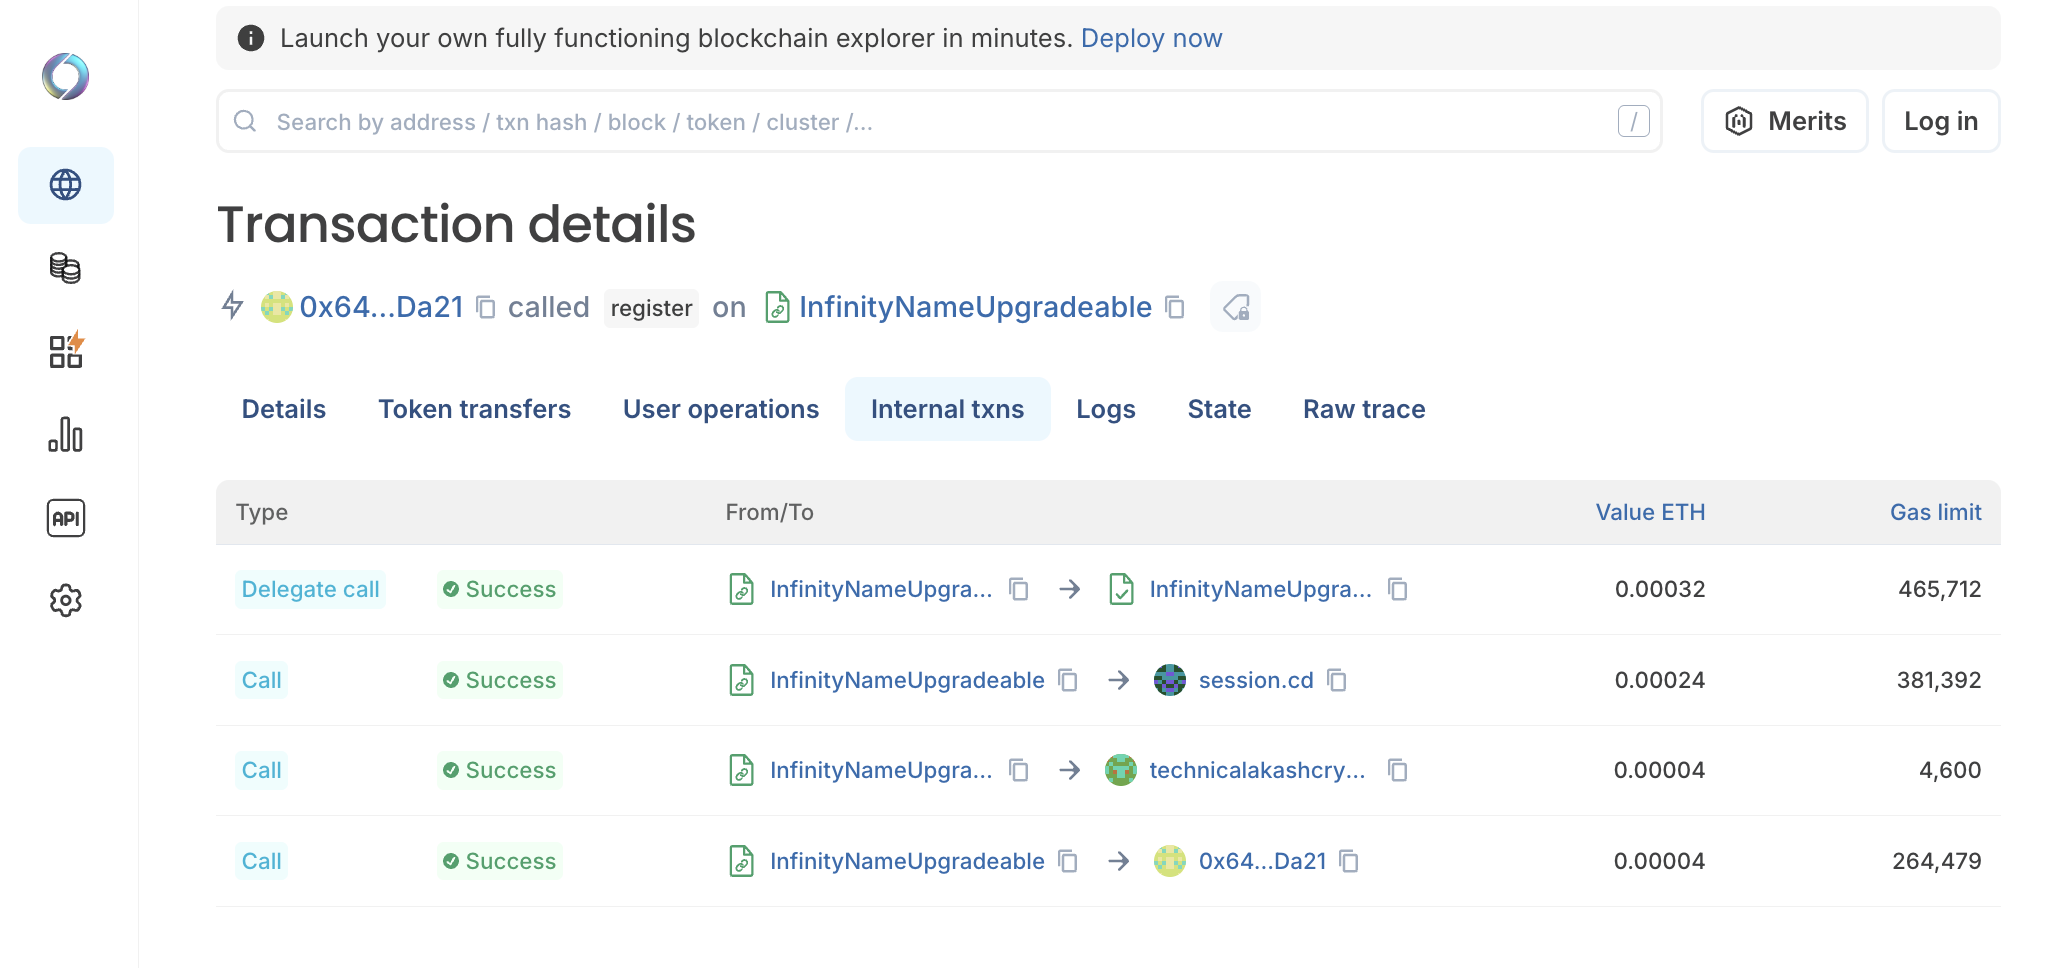Viewport: 2054px width, 968px height.
Task: Click the Log in button
Action: (1941, 121)
